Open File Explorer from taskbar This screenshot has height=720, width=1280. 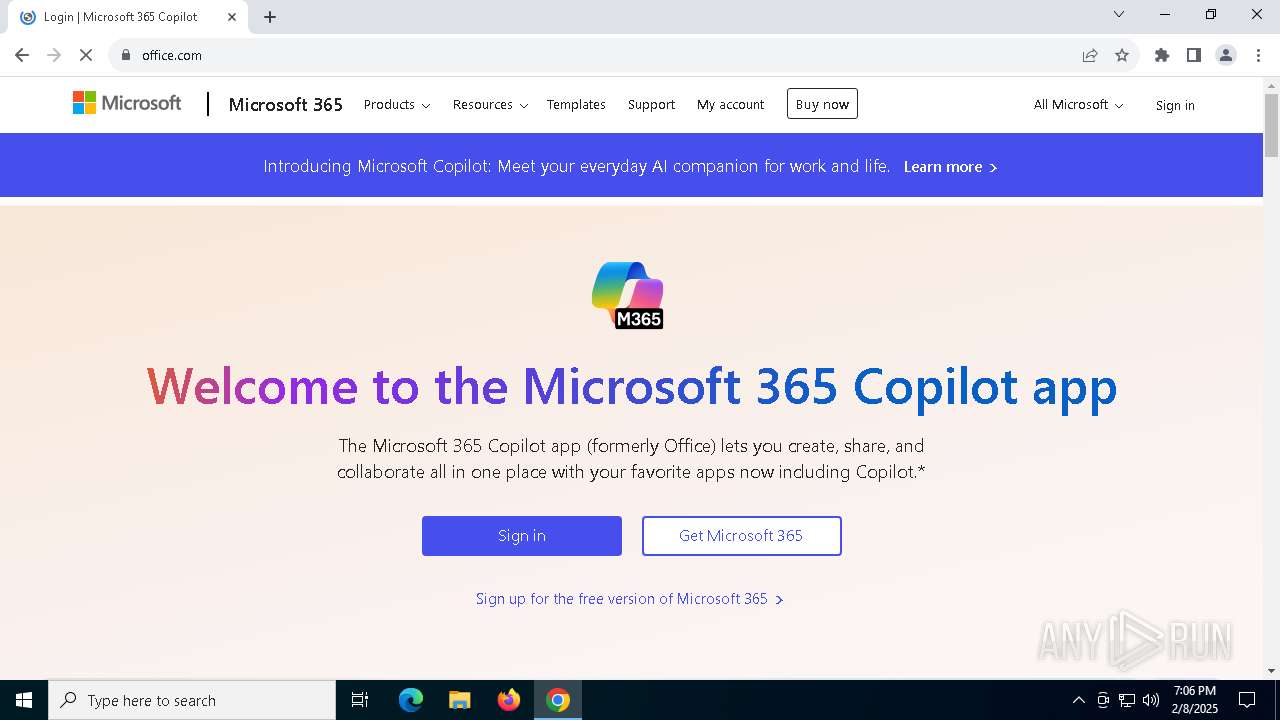click(459, 700)
